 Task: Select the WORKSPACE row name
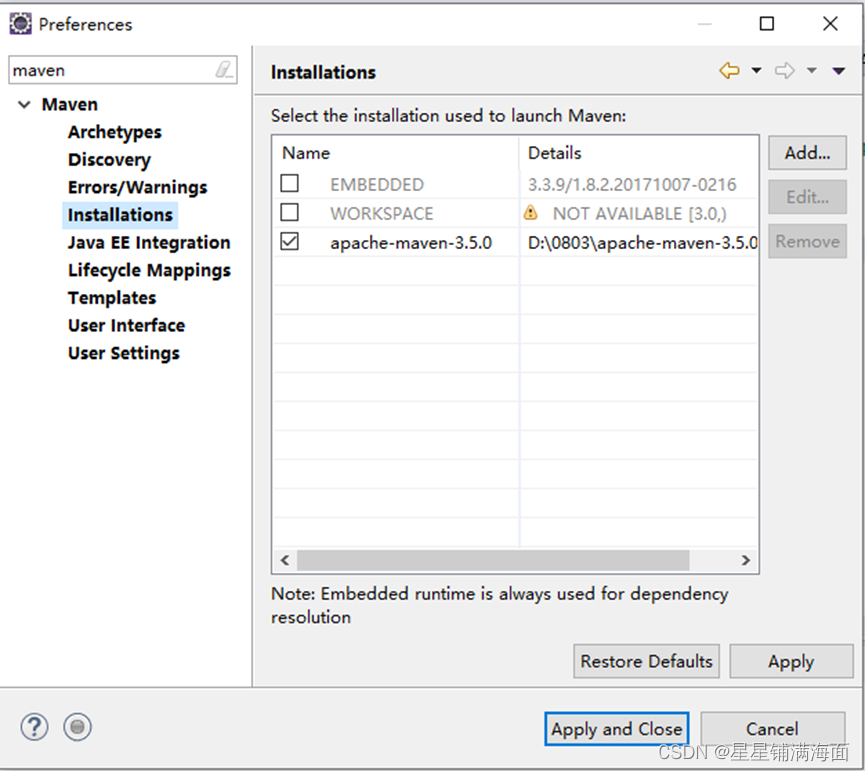[x=382, y=213]
